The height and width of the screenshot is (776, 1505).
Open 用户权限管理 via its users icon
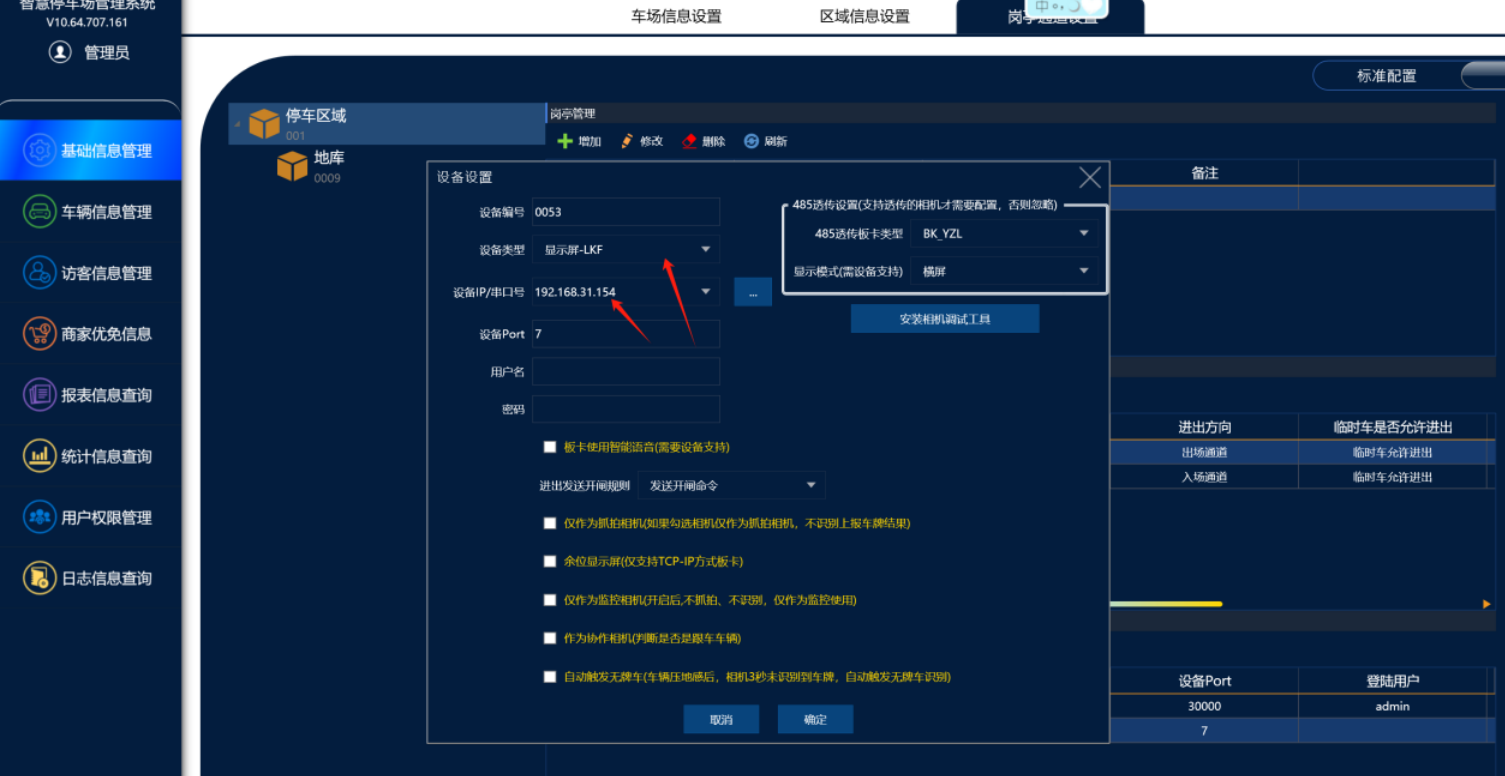coord(40,517)
